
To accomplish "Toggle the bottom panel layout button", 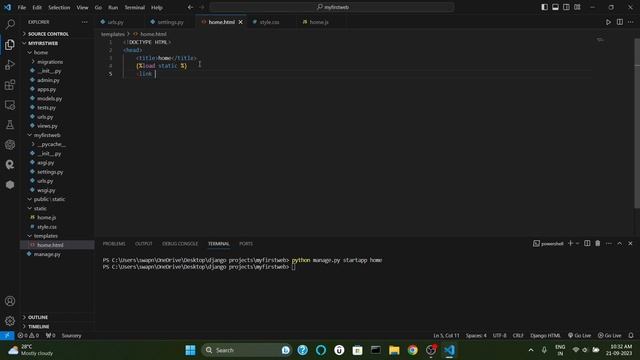I will [x=556, y=7].
